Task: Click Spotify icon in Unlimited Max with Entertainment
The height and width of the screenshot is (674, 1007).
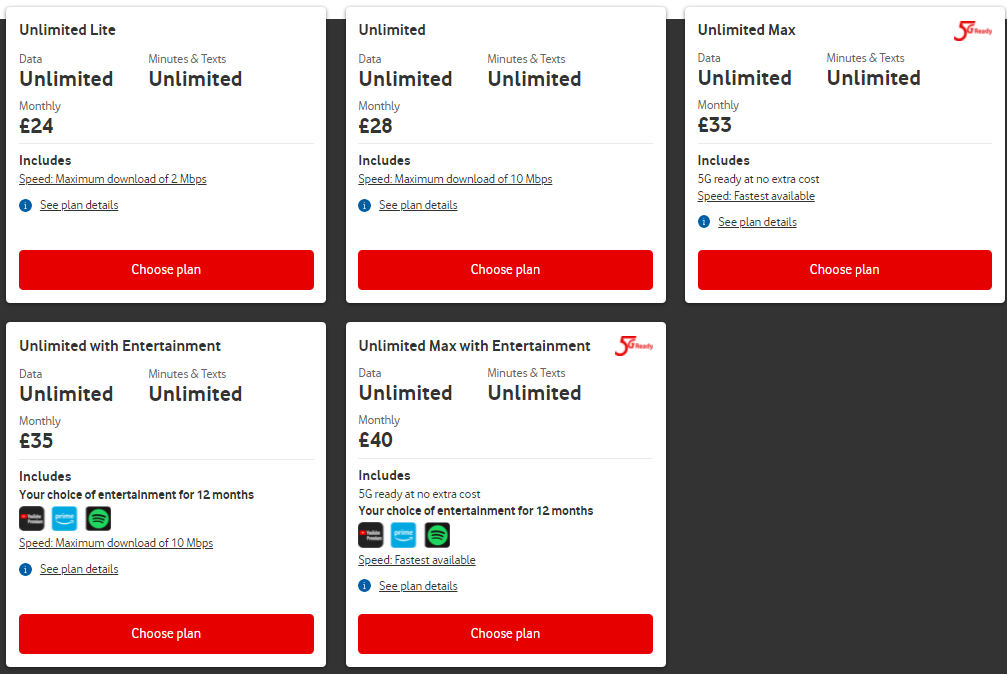Action: (x=437, y=535)
